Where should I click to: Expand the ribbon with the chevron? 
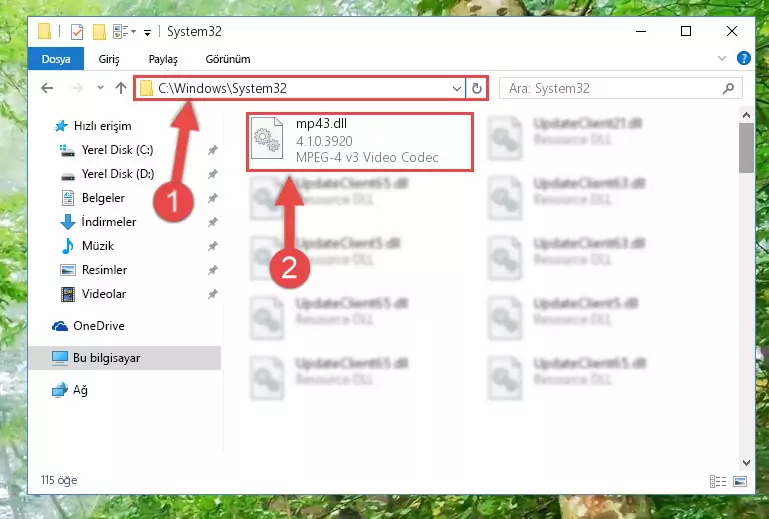click(x=722, y=58)
